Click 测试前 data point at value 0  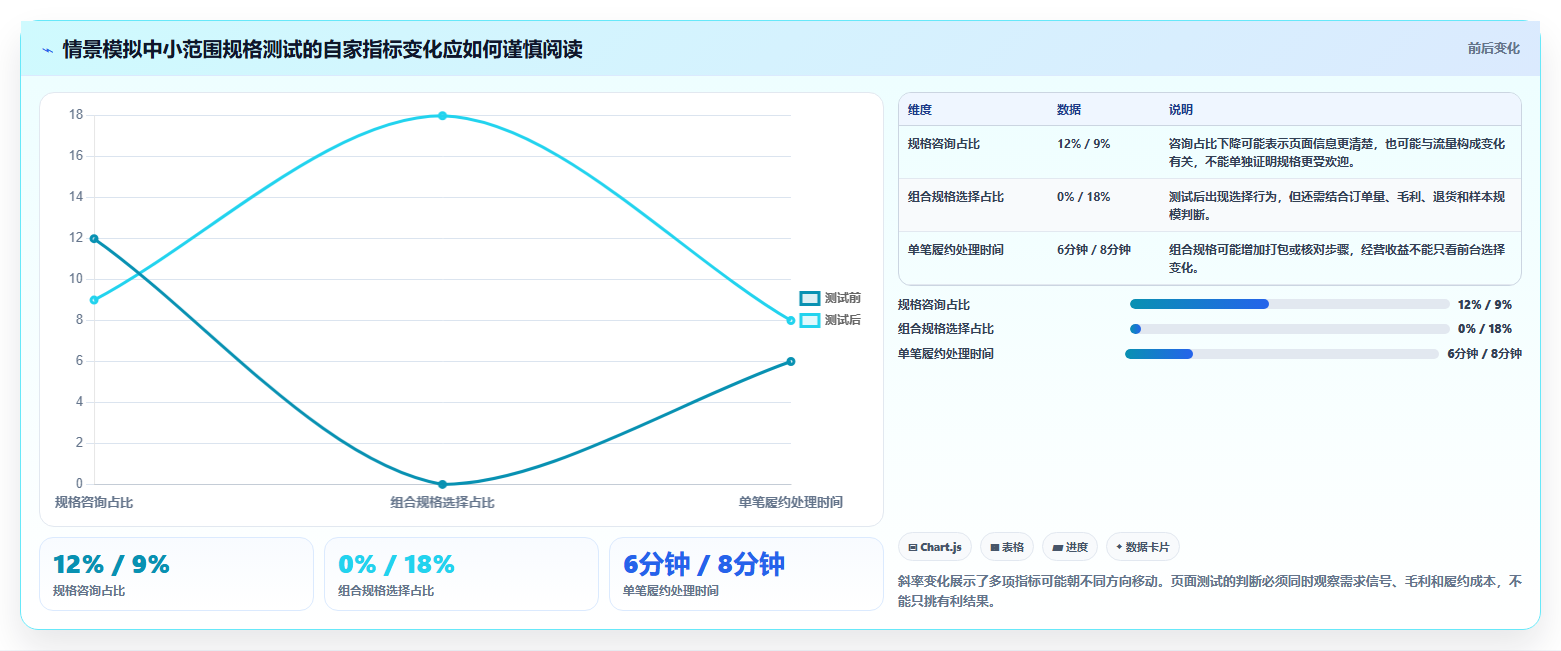click(x=442, y=484)
